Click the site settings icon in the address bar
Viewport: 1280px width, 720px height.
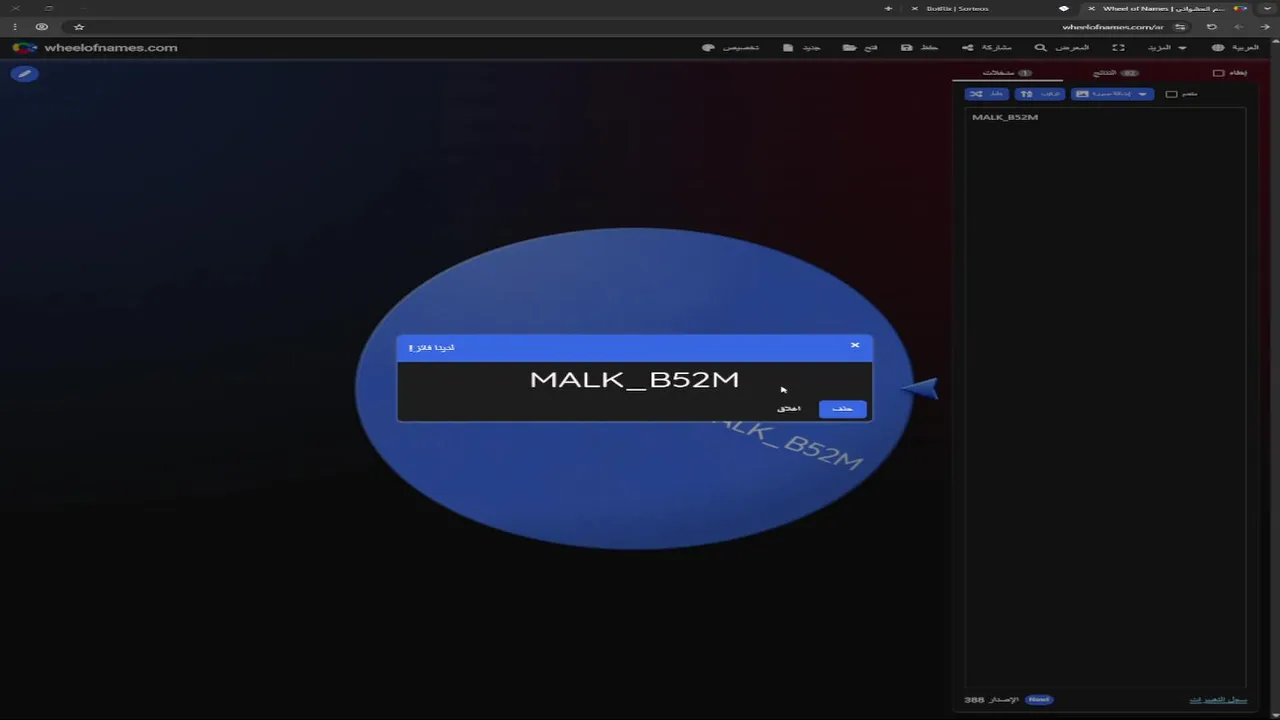coord(1181,27)
